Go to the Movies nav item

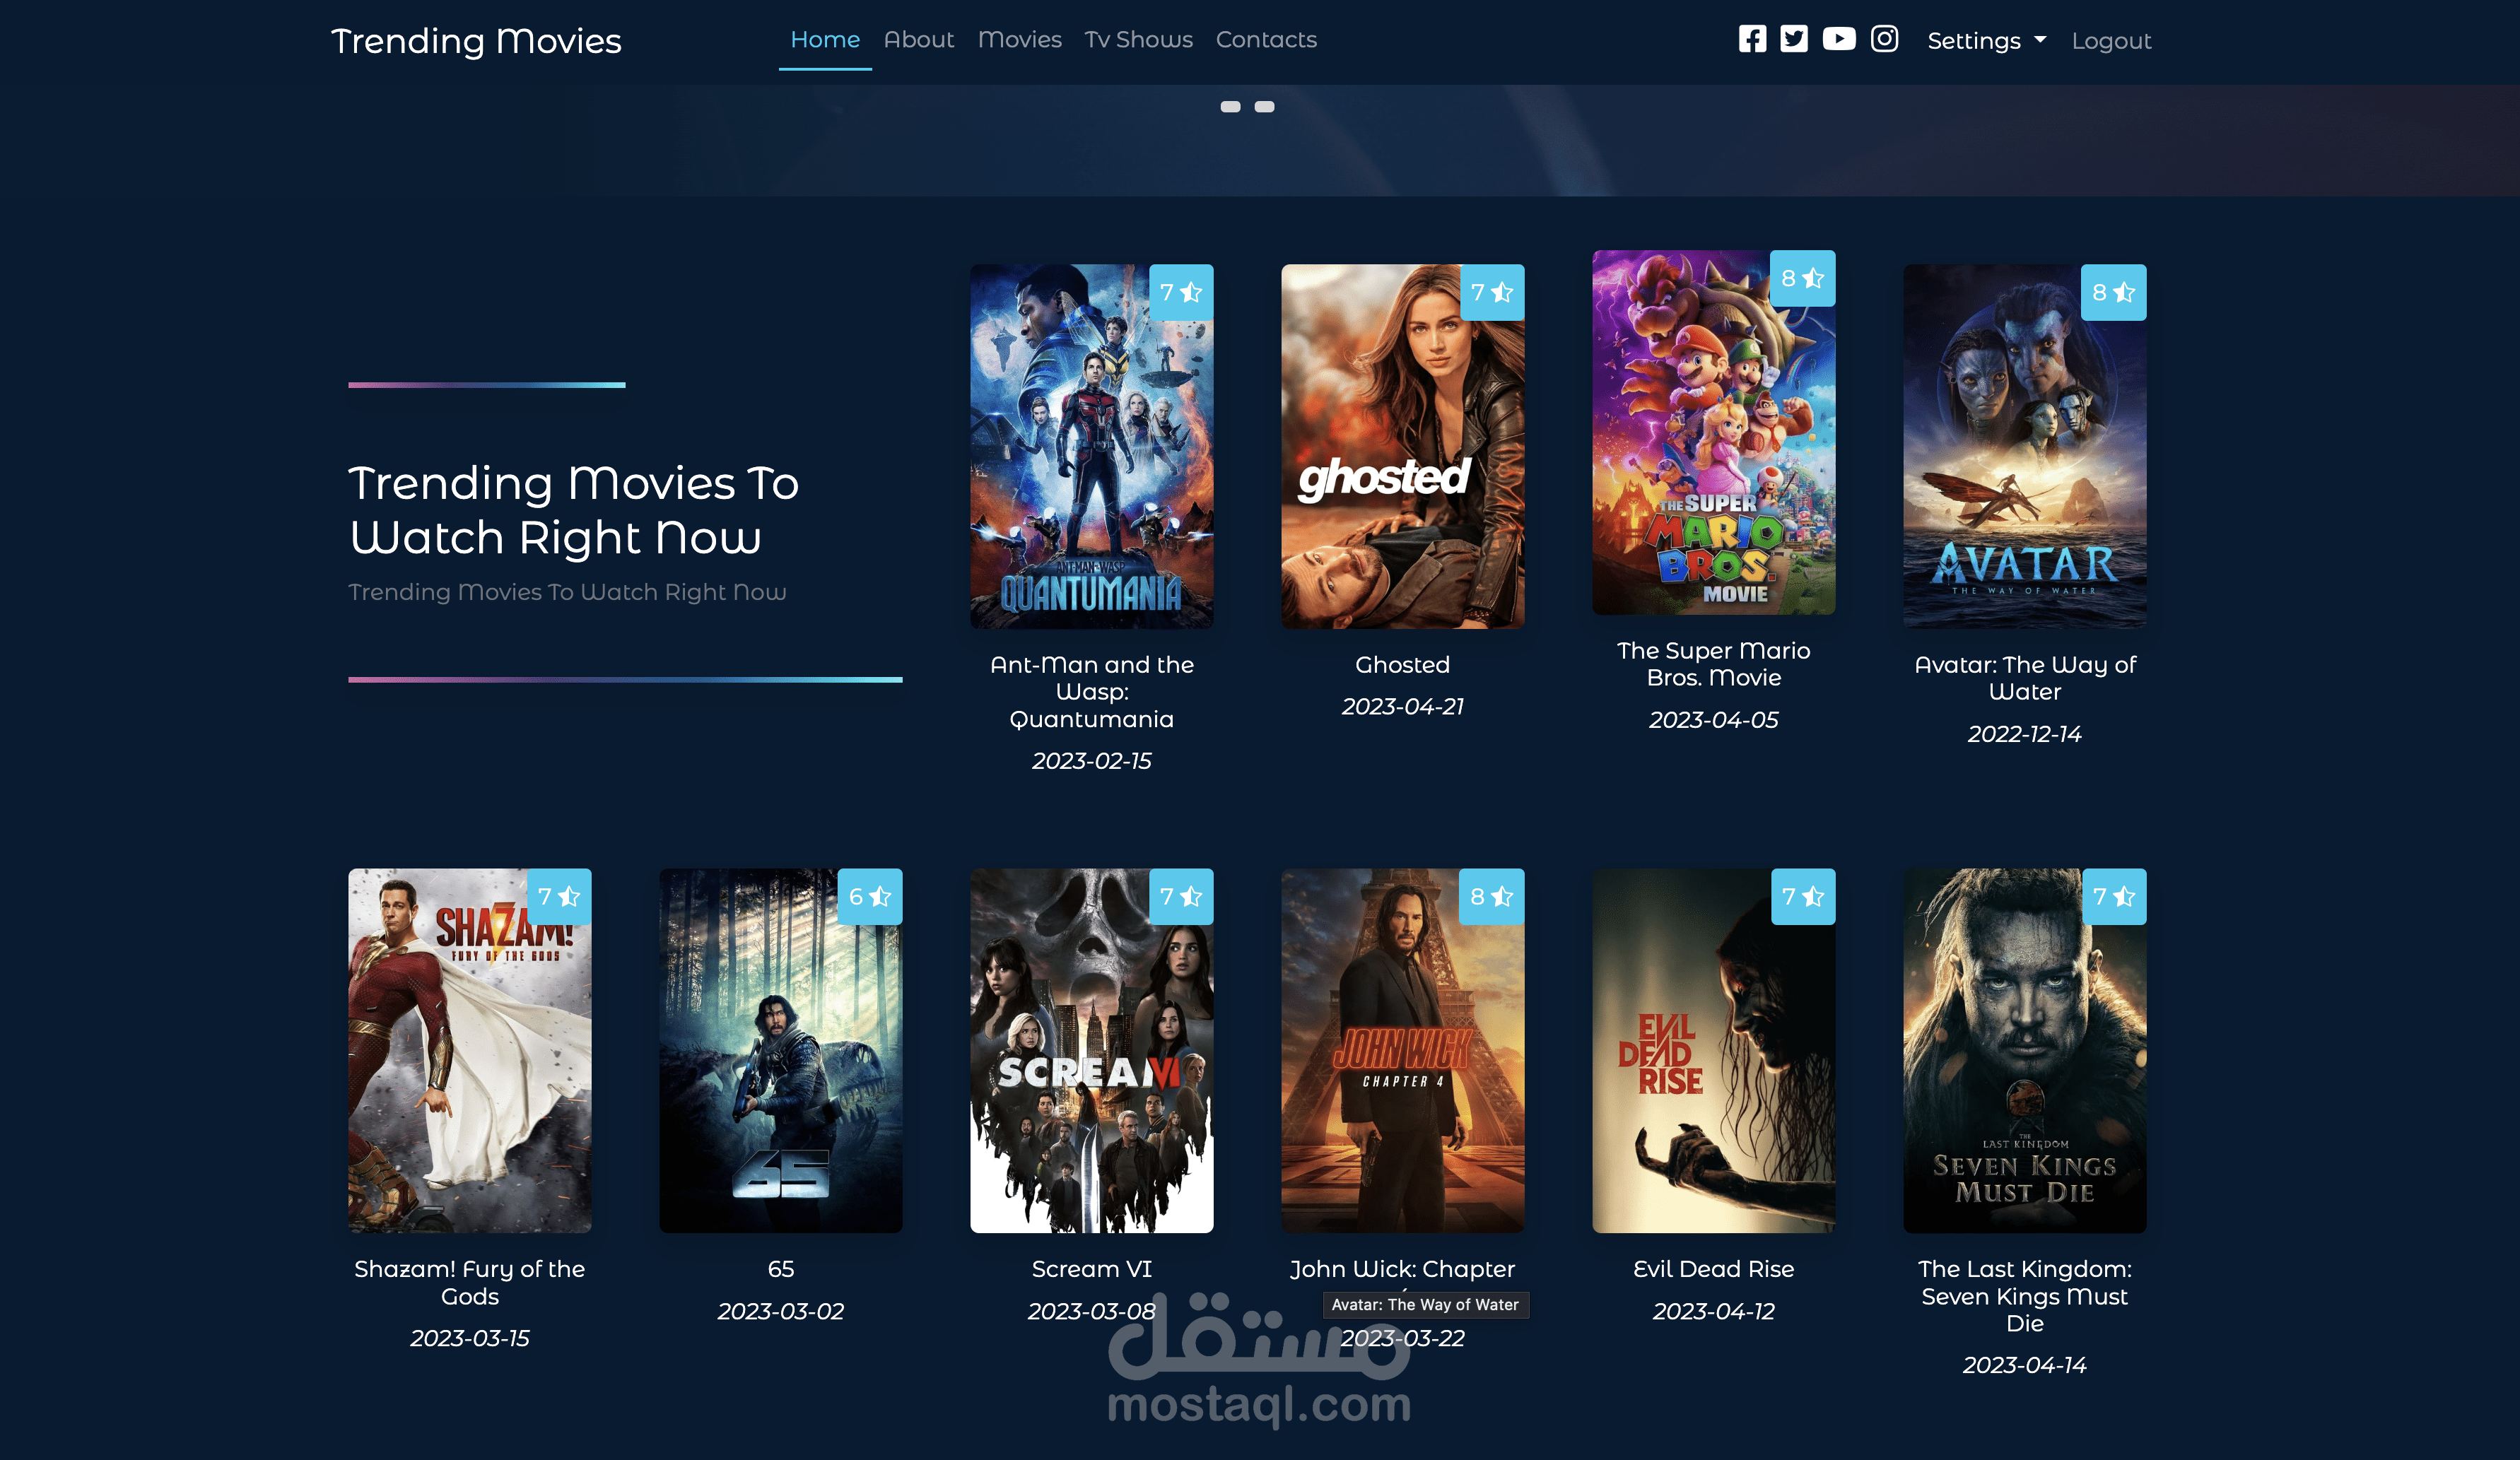click(x=1019, y=40)
